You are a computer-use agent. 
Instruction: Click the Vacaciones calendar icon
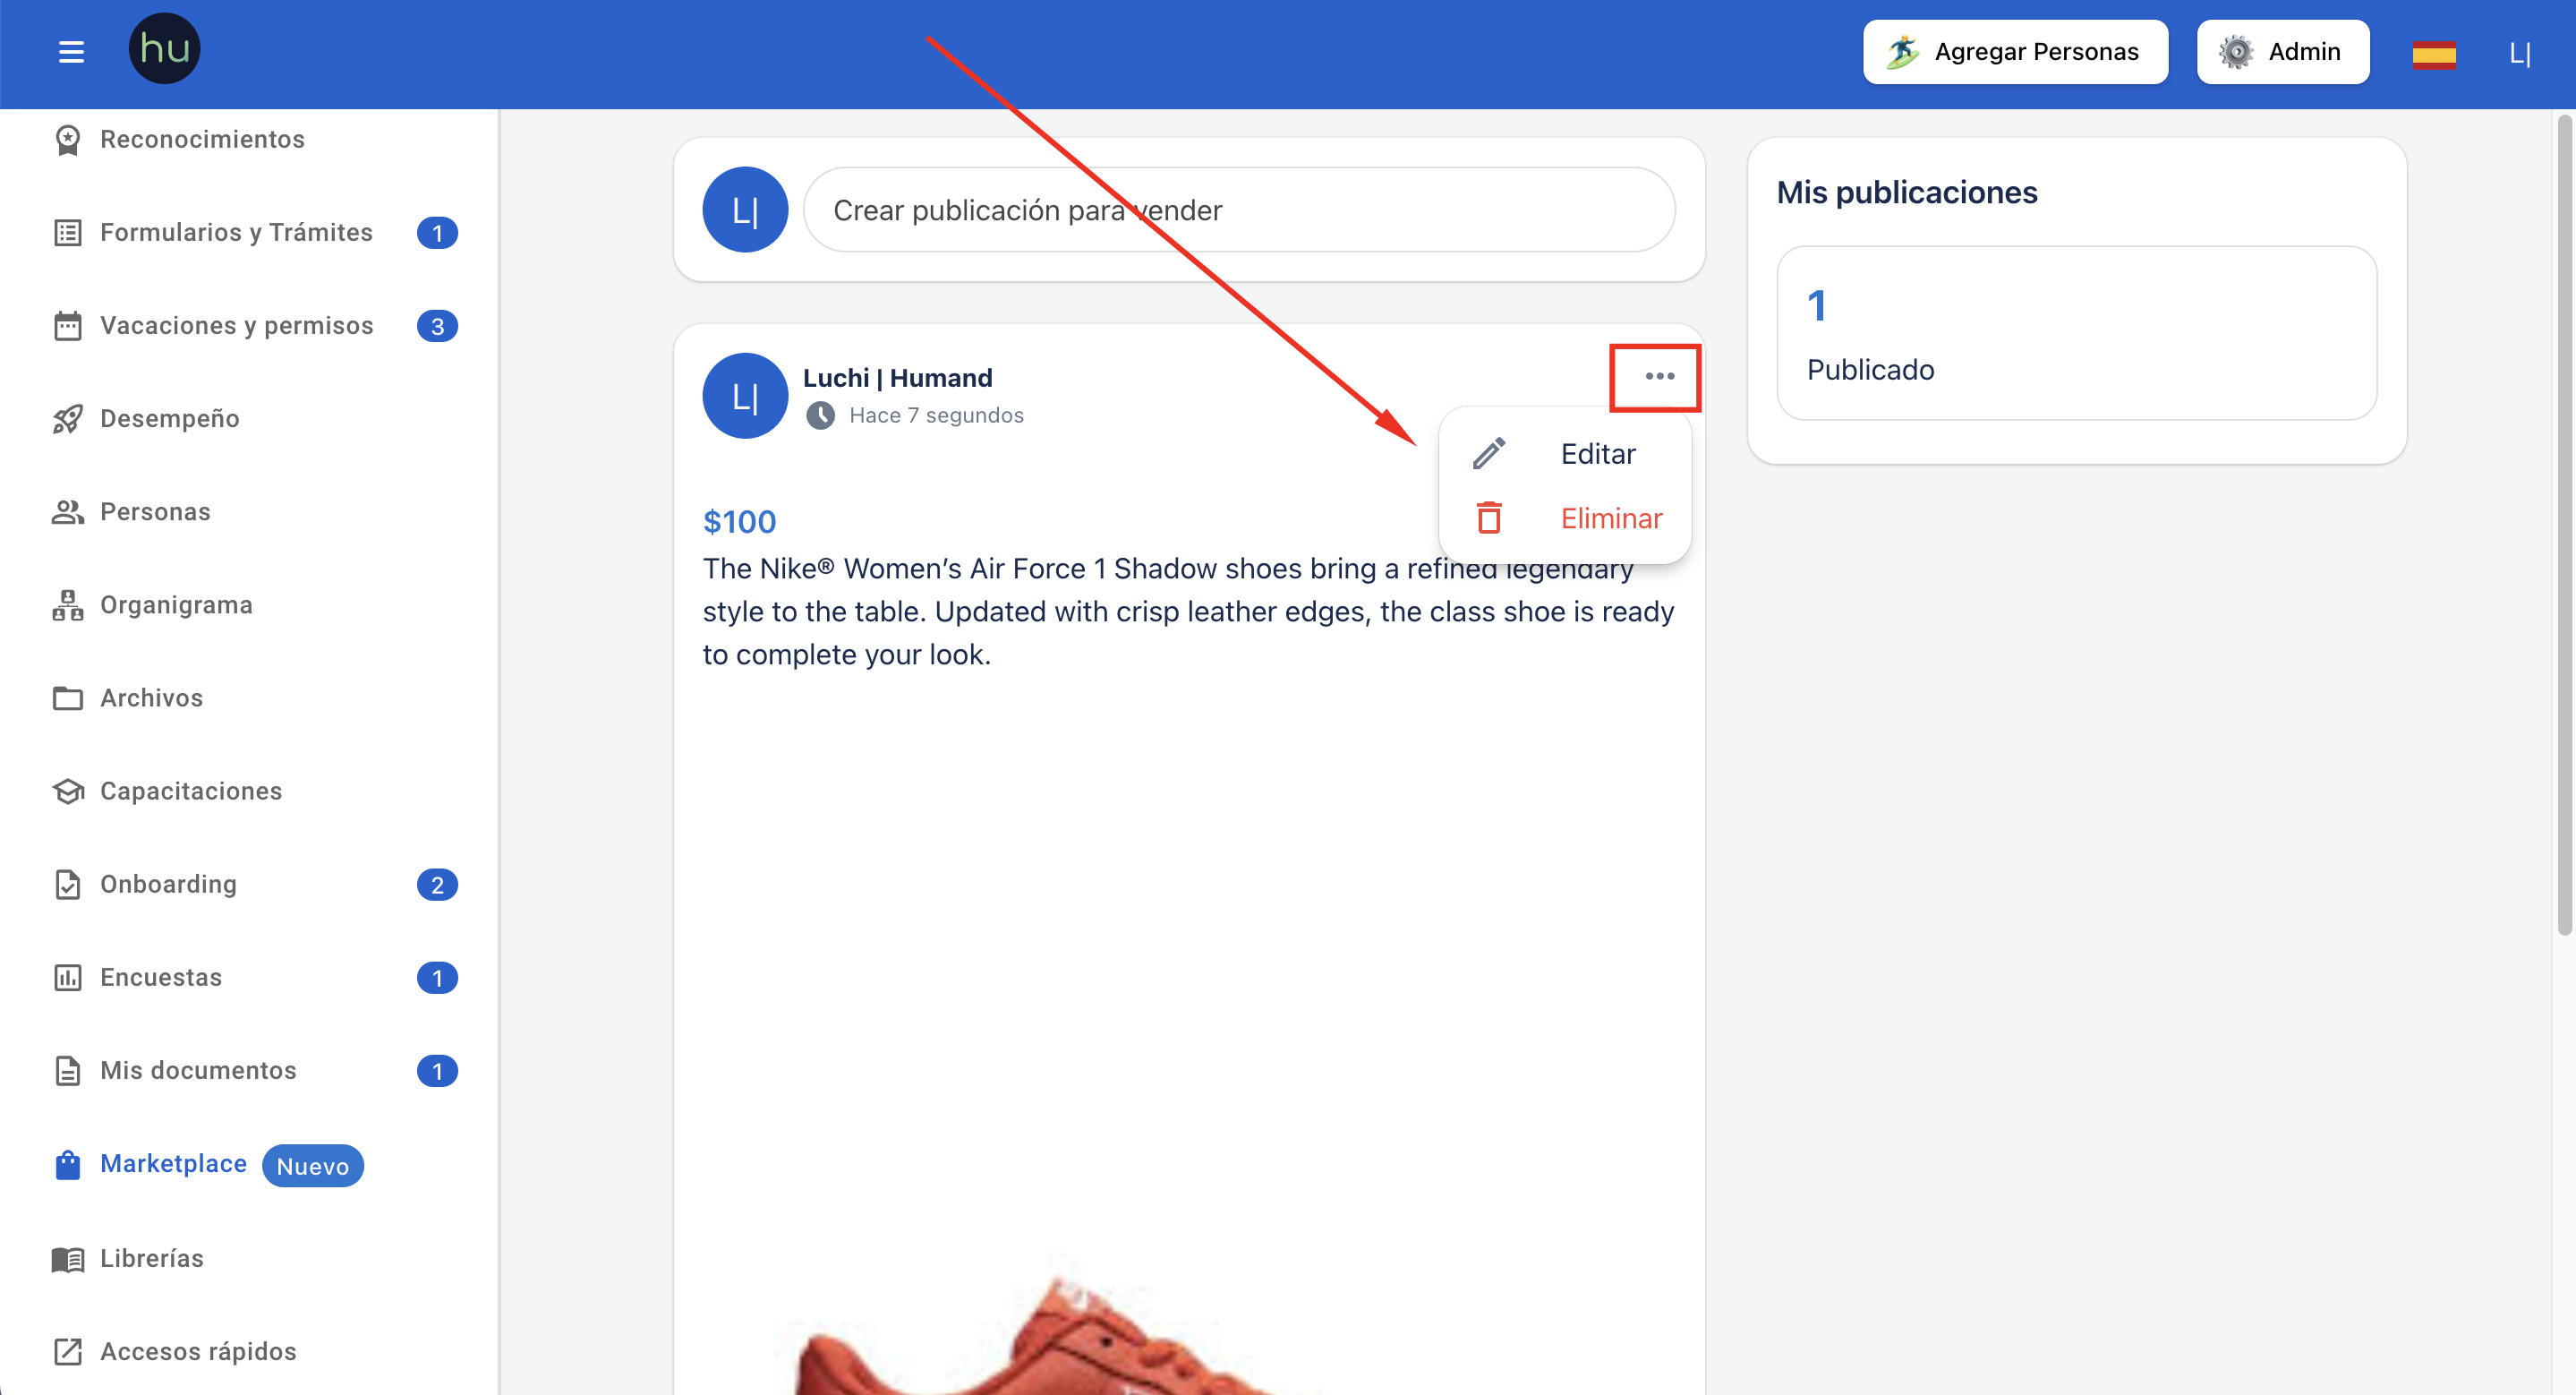67,326
